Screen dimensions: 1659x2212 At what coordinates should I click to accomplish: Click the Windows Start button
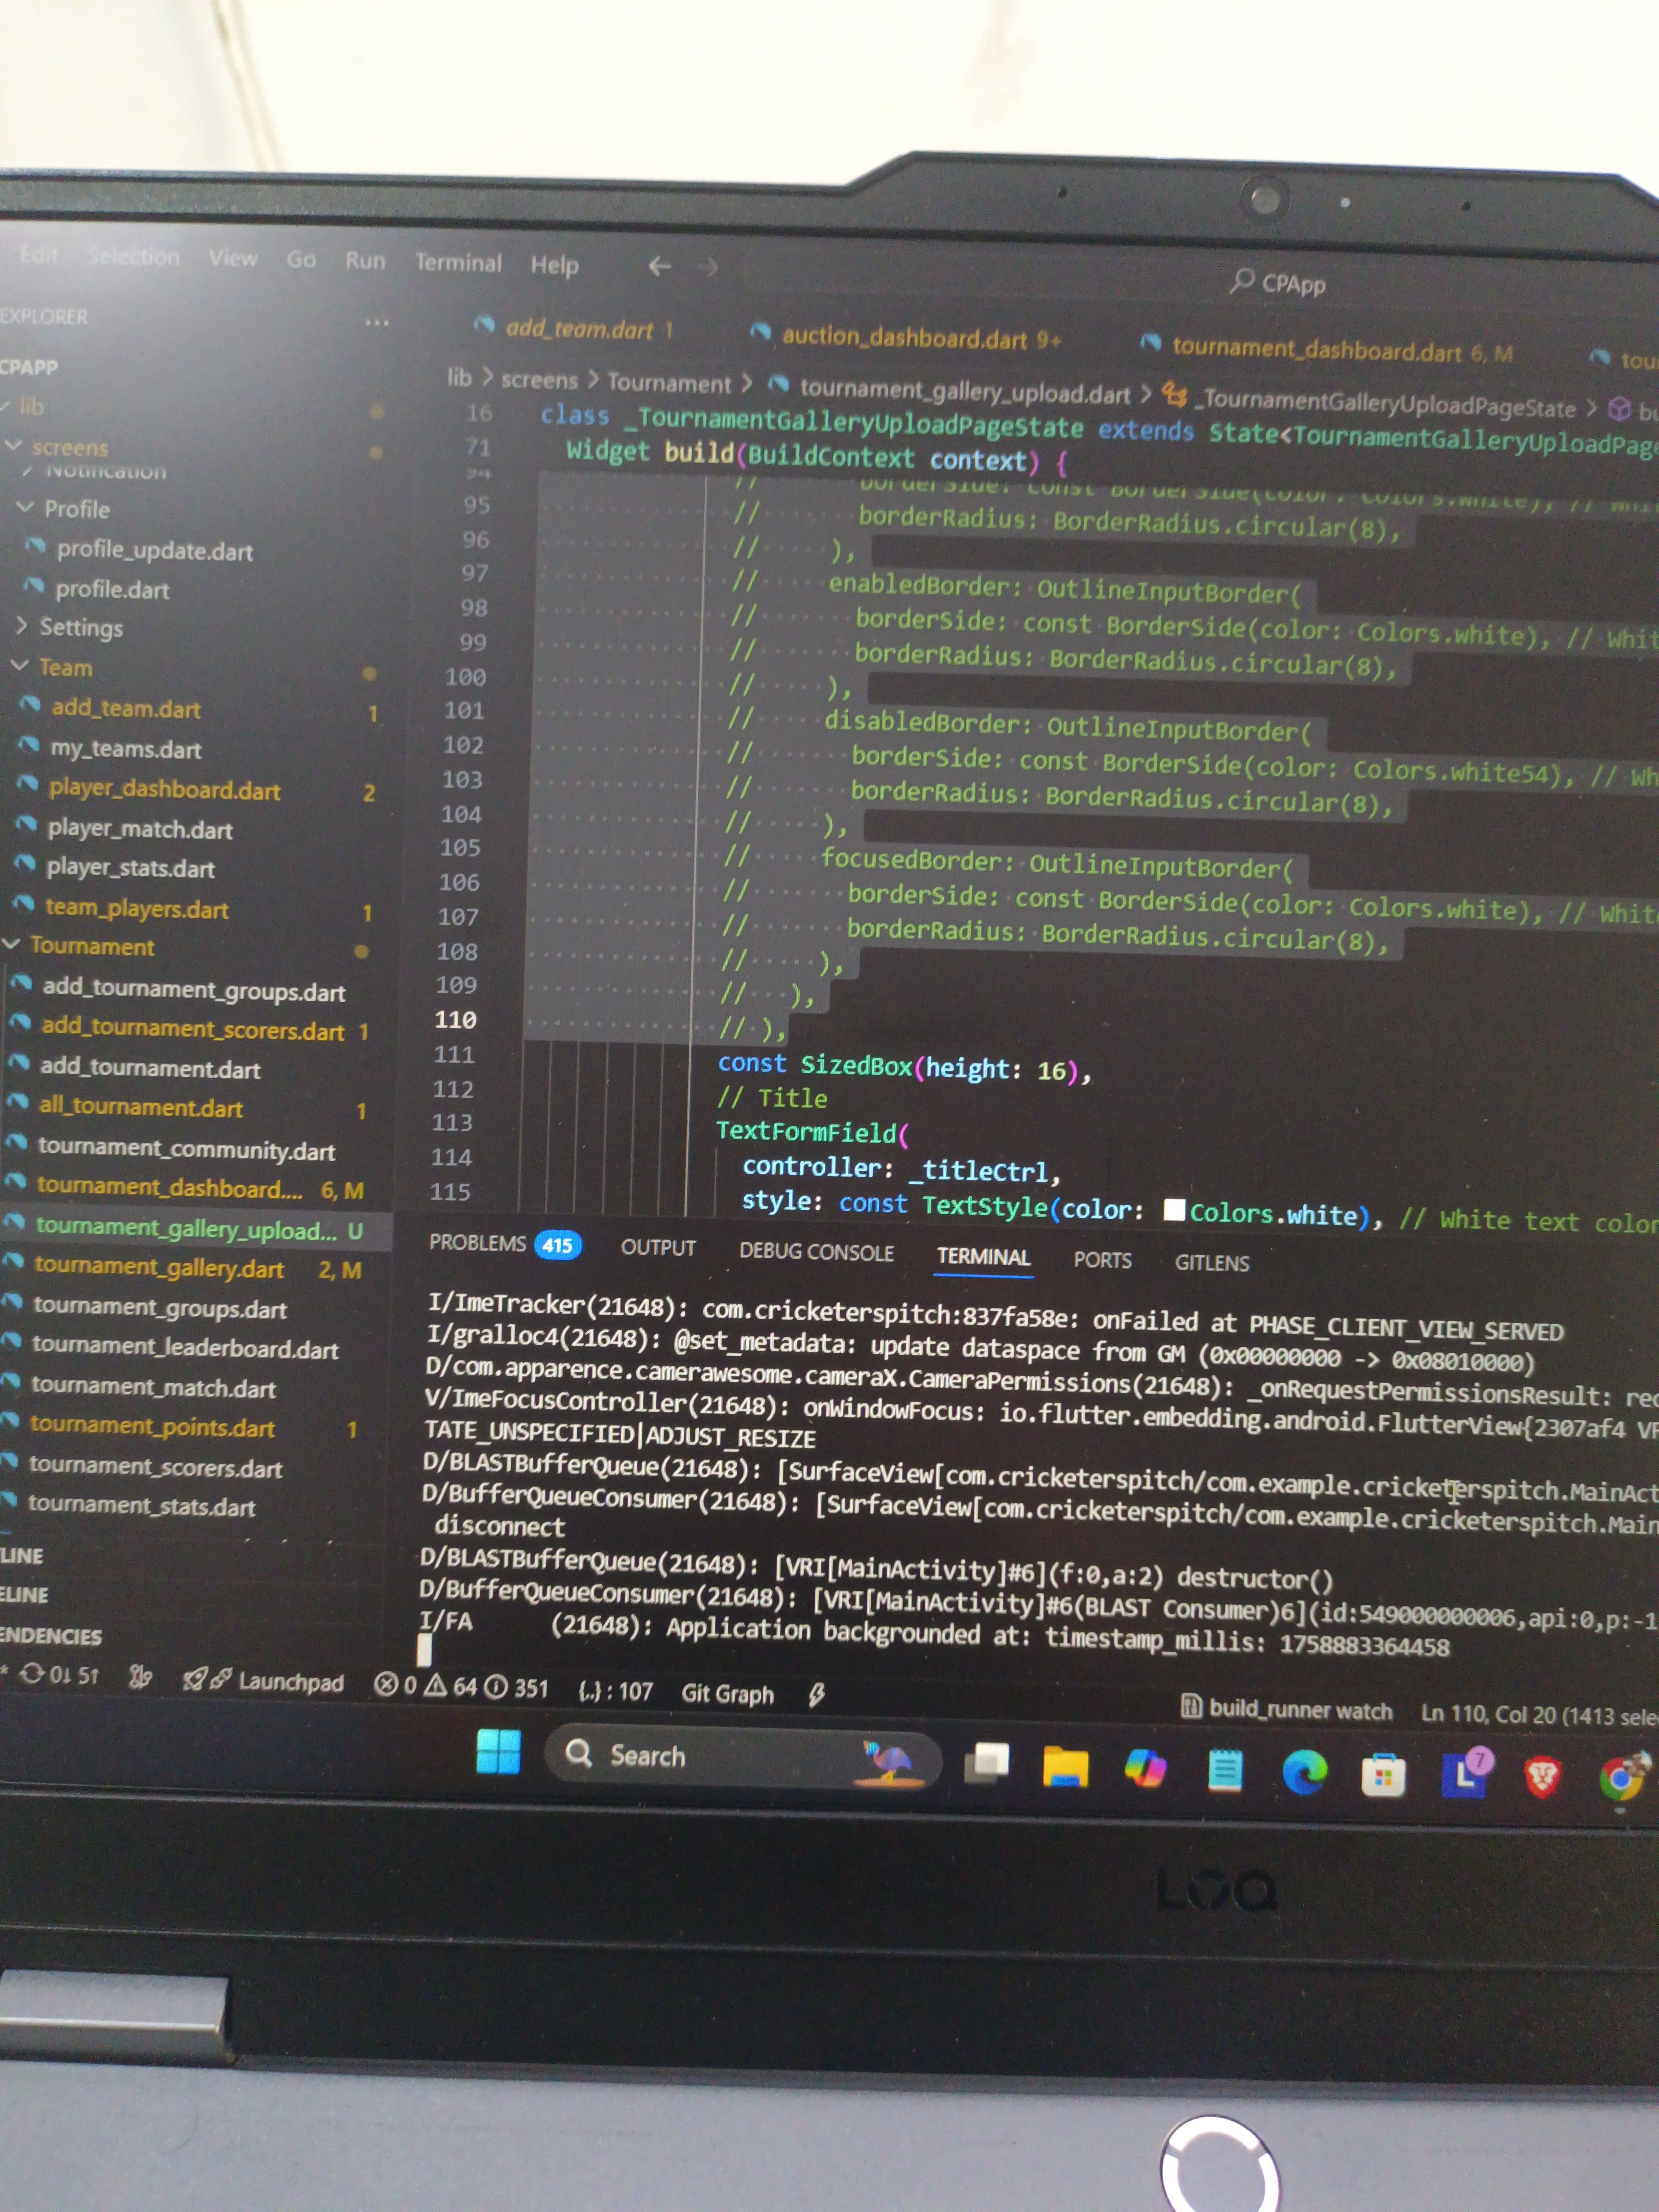(498, 1751)
